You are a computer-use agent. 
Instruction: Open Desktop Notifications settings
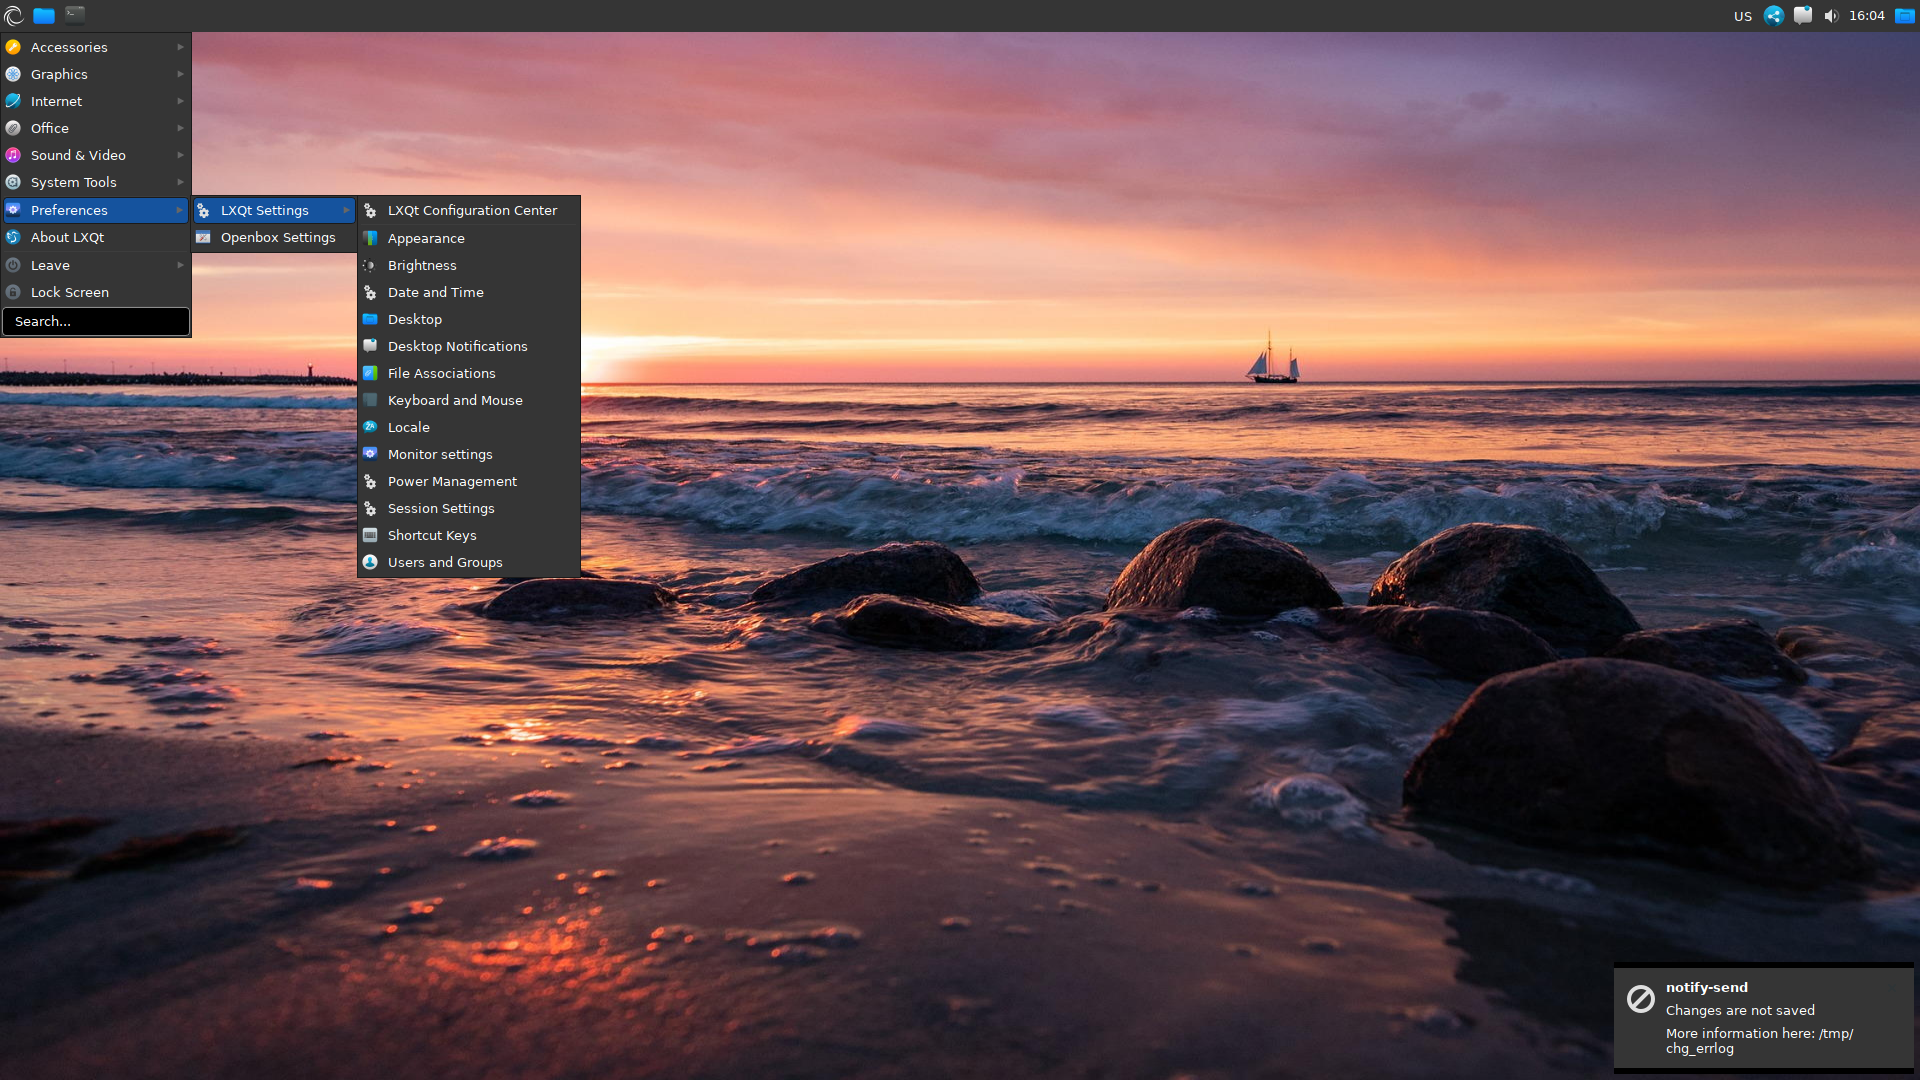[x=469, y=346]
